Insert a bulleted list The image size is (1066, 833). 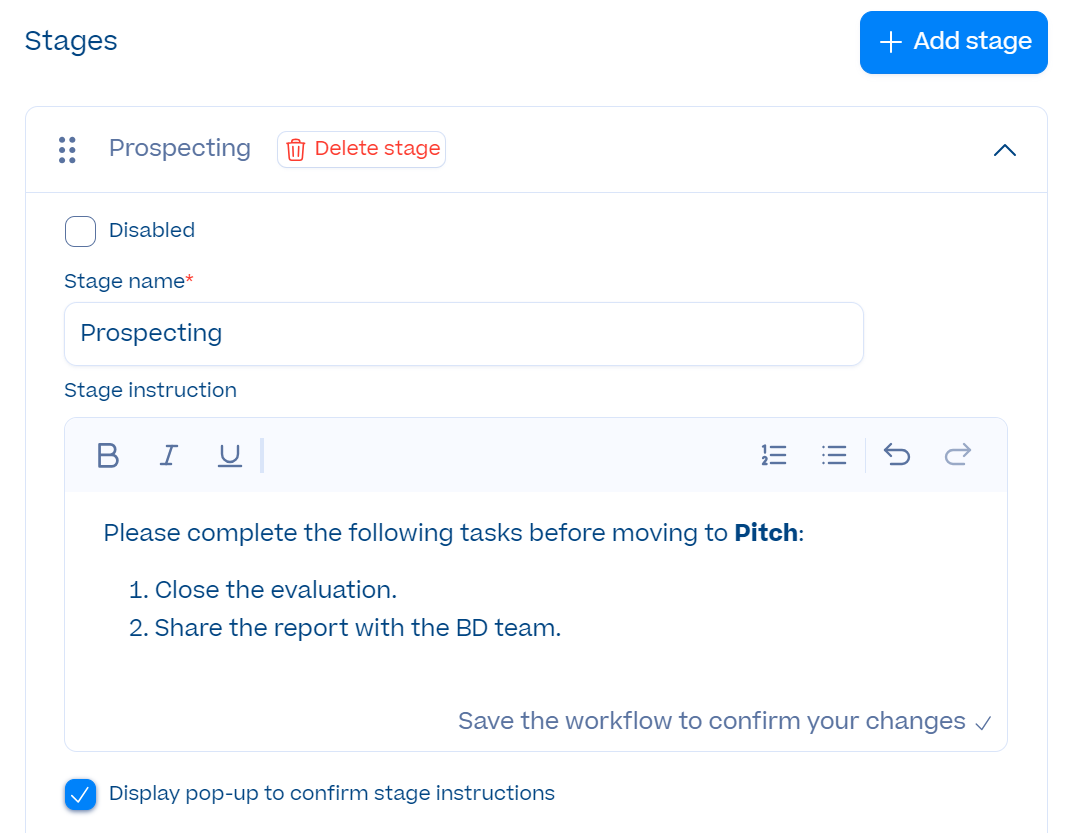coord(834,455)
